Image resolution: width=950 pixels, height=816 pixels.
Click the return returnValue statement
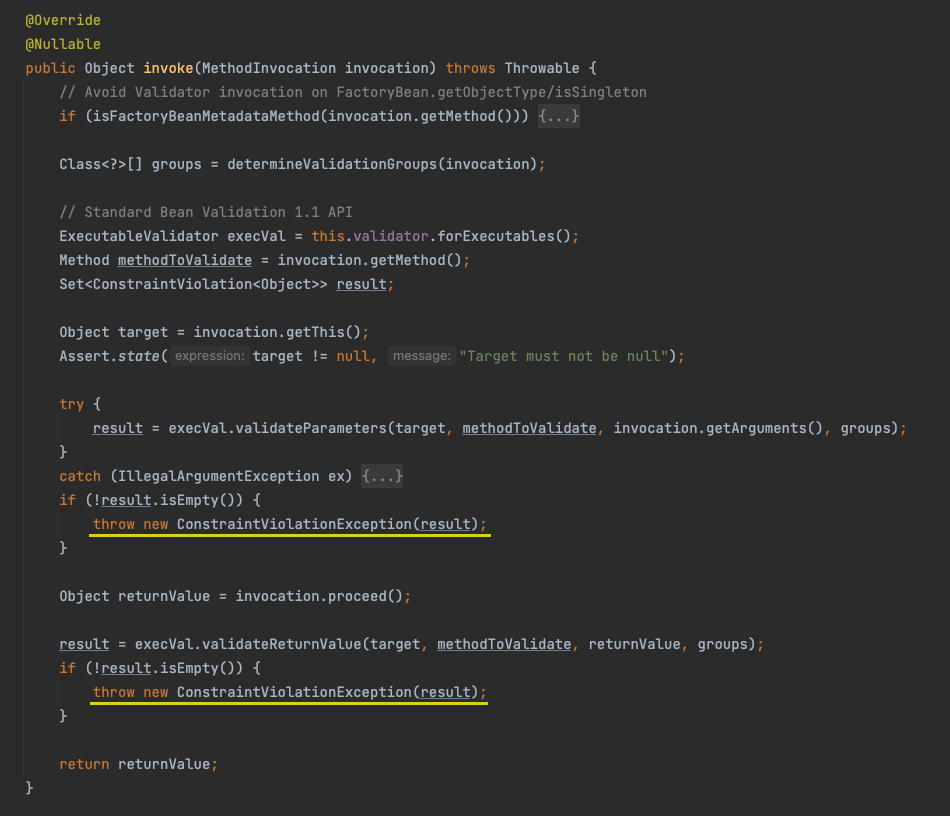coord(138,765)
